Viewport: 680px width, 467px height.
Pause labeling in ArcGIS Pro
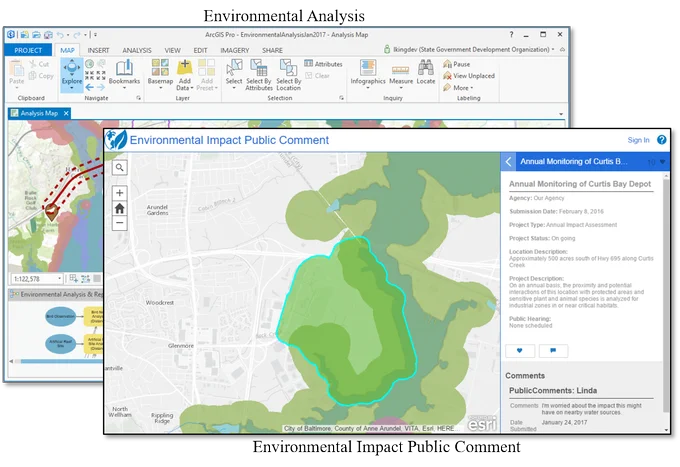pyautogui.click(x=457, y=64)
